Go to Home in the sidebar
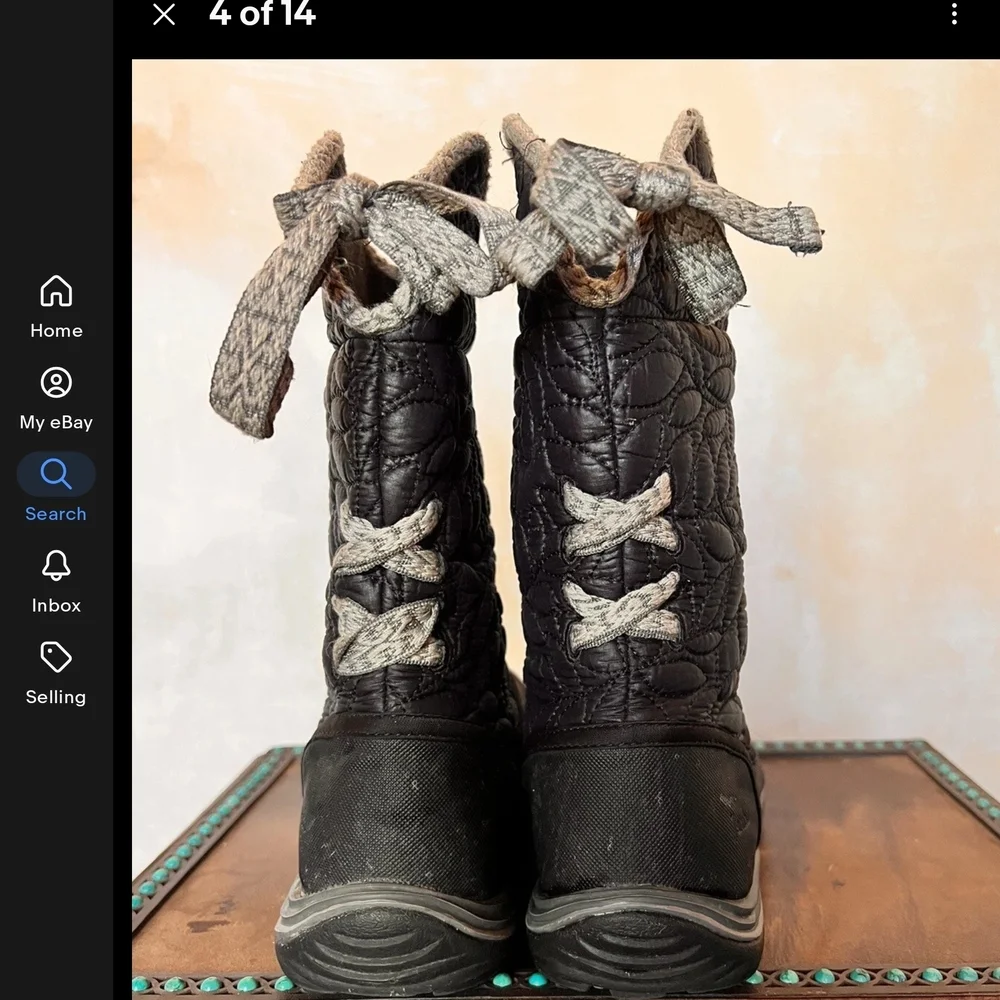The width and height of the screenshot is (1000, 1000). [56, 291]
